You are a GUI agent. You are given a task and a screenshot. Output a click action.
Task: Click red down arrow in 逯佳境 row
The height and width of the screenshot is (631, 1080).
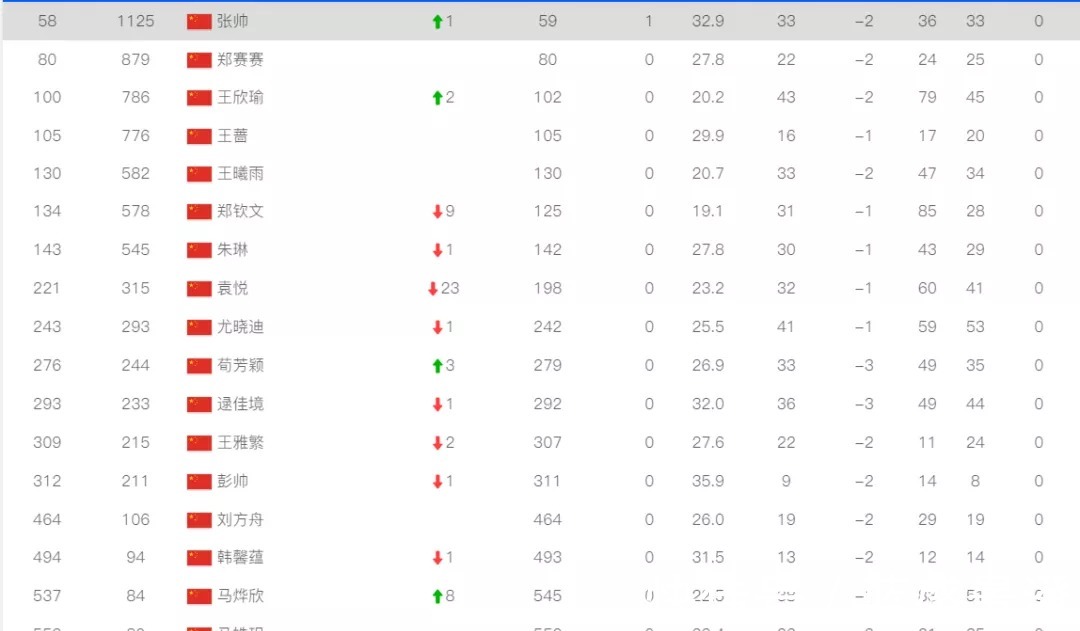coord(437,405)
